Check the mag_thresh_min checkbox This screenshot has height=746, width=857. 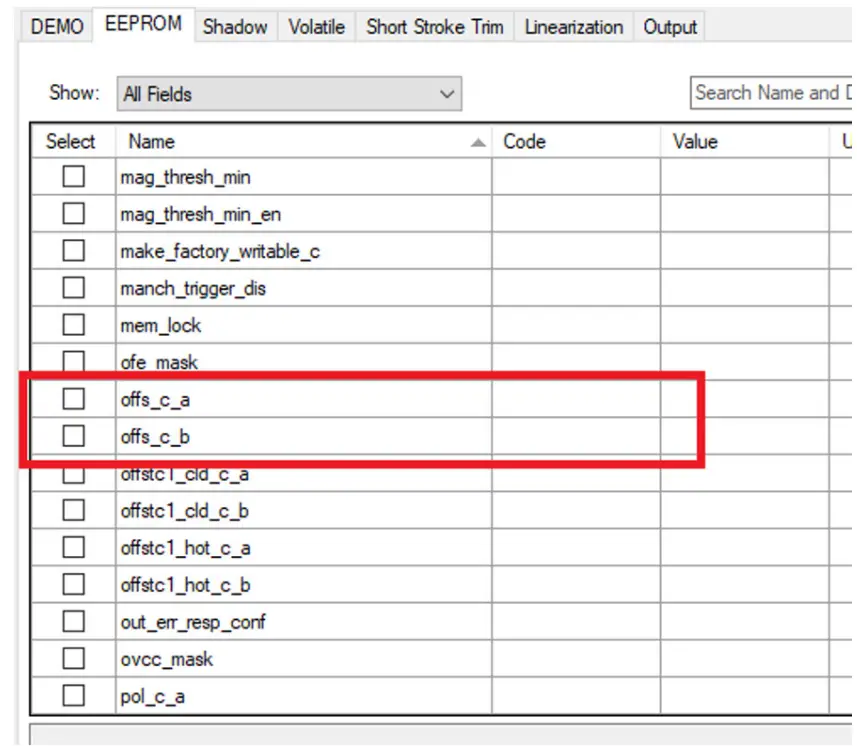74,177
